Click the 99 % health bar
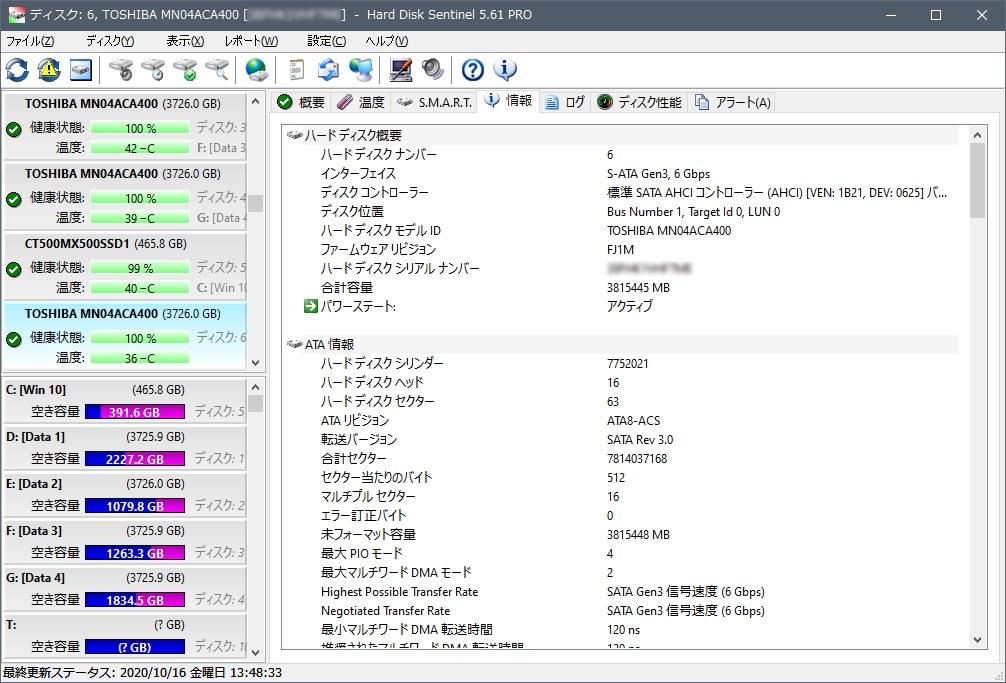The image size is (1006, 683). pos(140,268)
